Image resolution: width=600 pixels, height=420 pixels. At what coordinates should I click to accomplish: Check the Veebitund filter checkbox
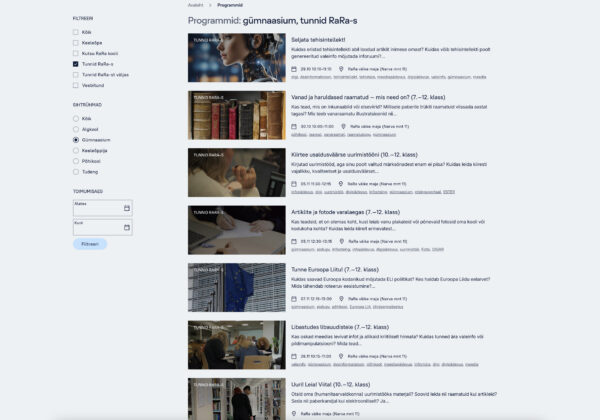[76, 84]
